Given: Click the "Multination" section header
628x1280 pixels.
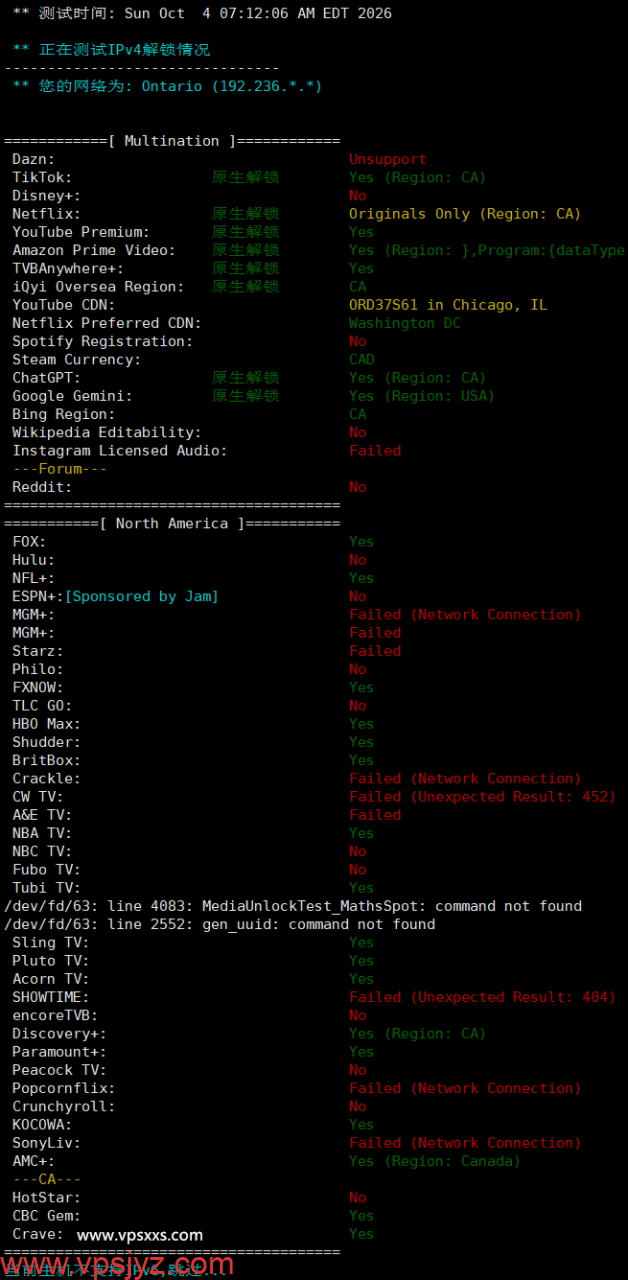Looking at the screenshot, I should point(171,141).
